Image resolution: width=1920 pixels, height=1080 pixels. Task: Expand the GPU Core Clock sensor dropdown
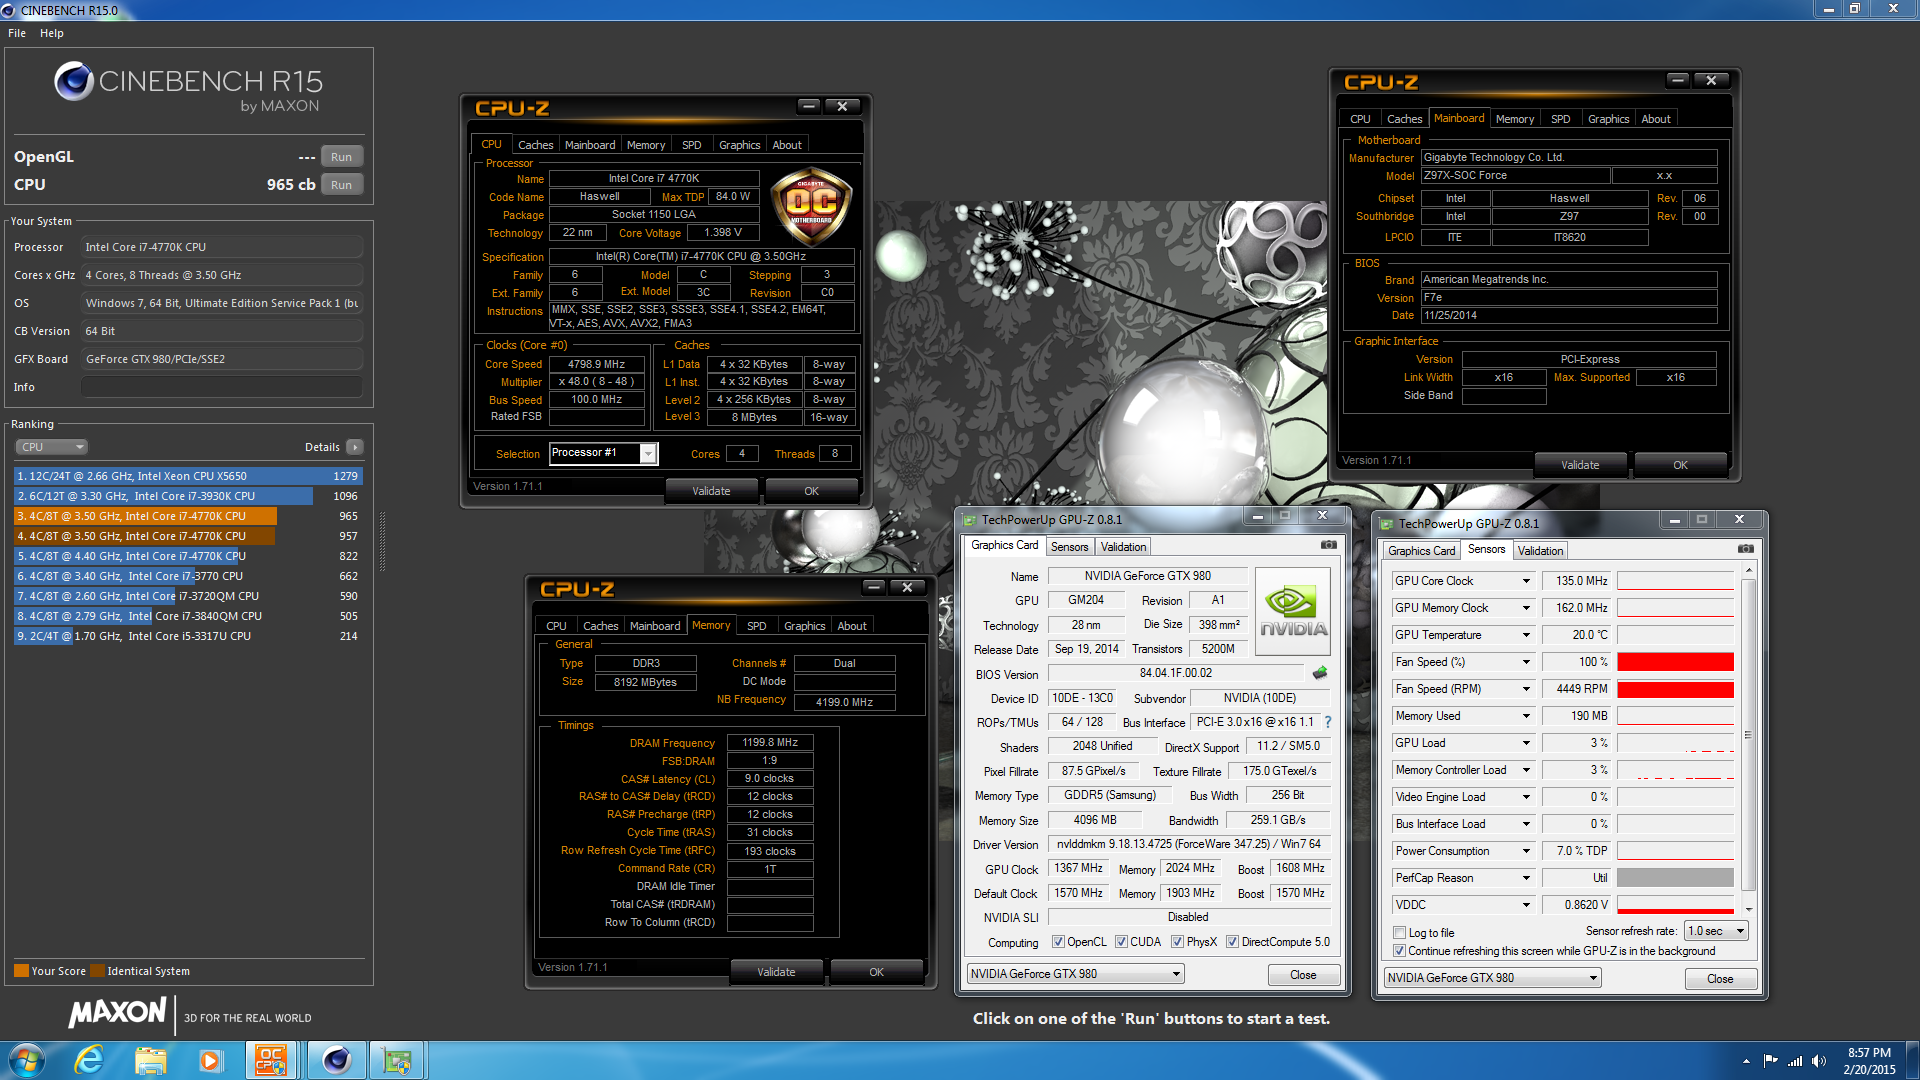[1526, 581]
